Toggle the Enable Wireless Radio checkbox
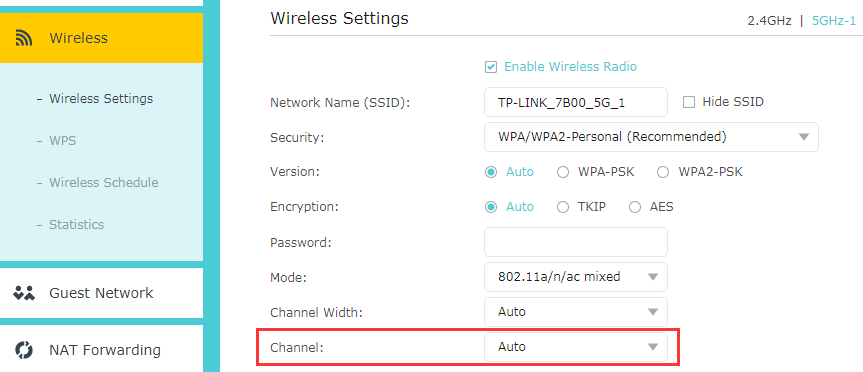863x372 pixels. coord(490,67)
